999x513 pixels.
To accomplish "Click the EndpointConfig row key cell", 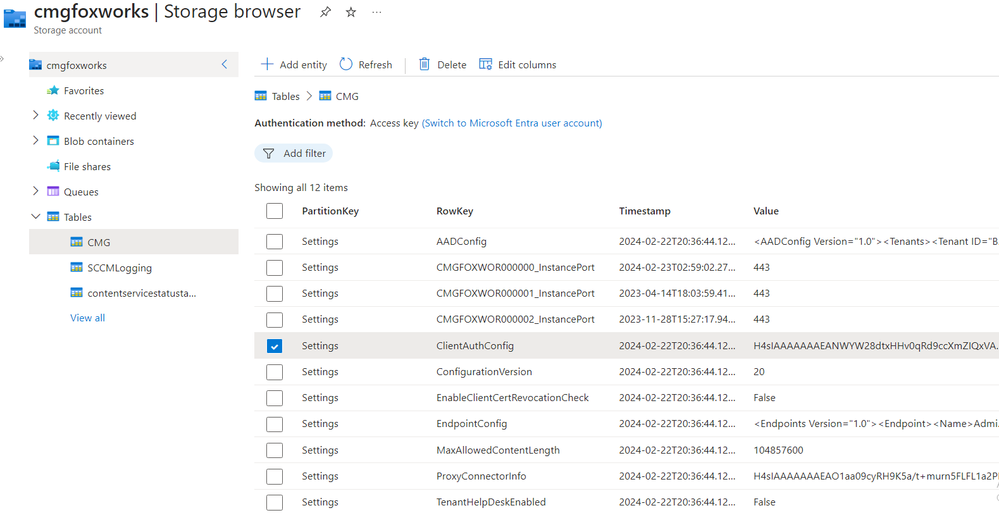I will coord(471,424).
